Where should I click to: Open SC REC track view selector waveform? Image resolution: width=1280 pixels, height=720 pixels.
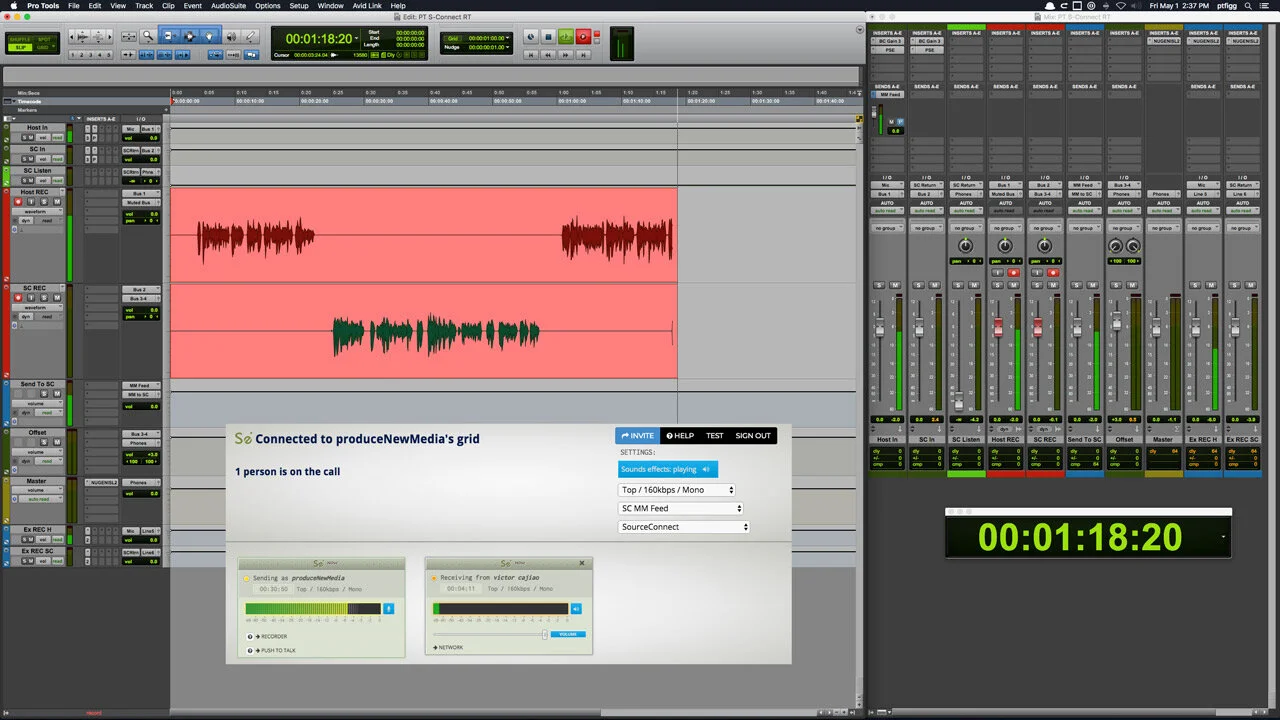pyautogui.click(x=37, y=307)
